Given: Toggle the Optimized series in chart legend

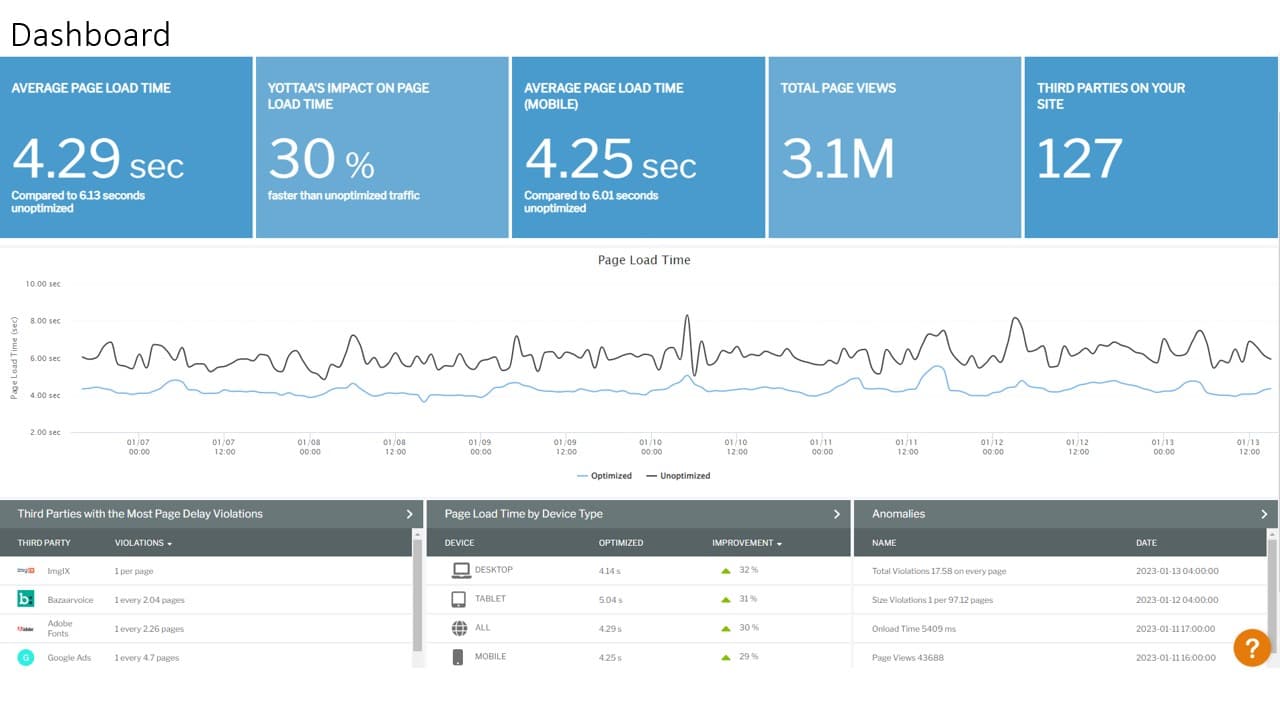Looking at the screenshot, I should point(605,476).
